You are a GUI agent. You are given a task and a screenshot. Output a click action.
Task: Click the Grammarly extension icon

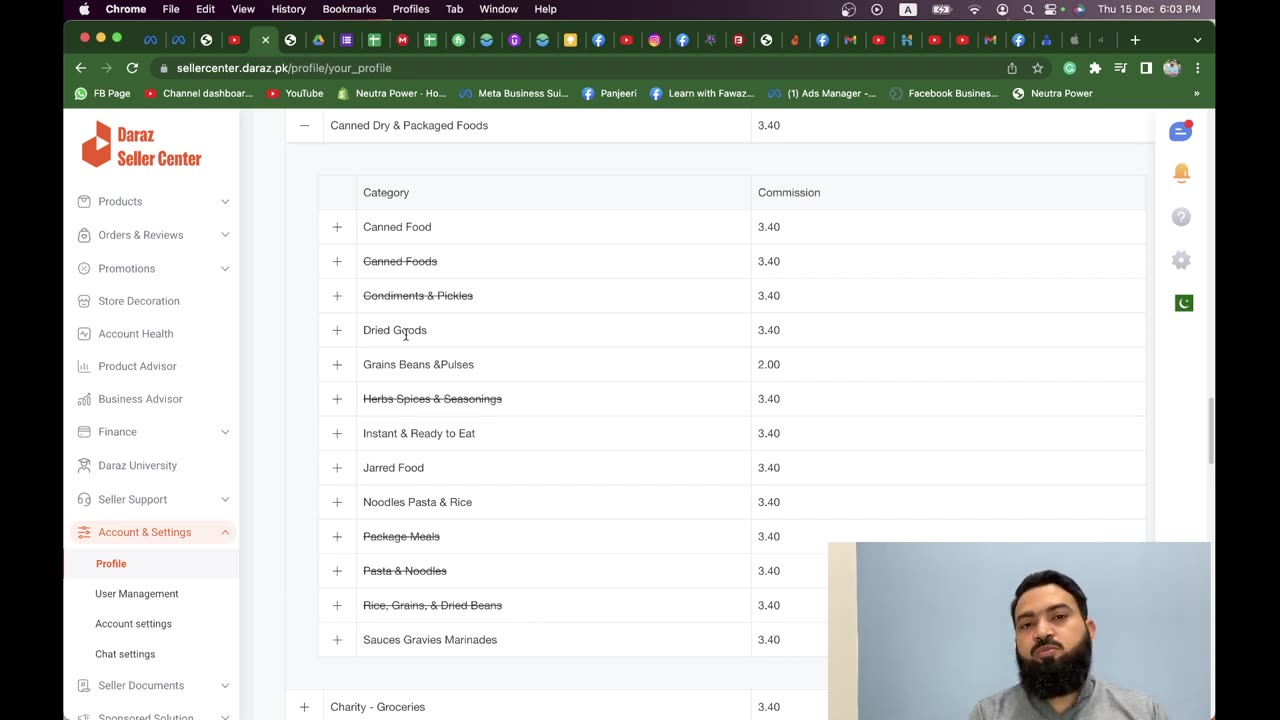click(x=1069, y=68)
